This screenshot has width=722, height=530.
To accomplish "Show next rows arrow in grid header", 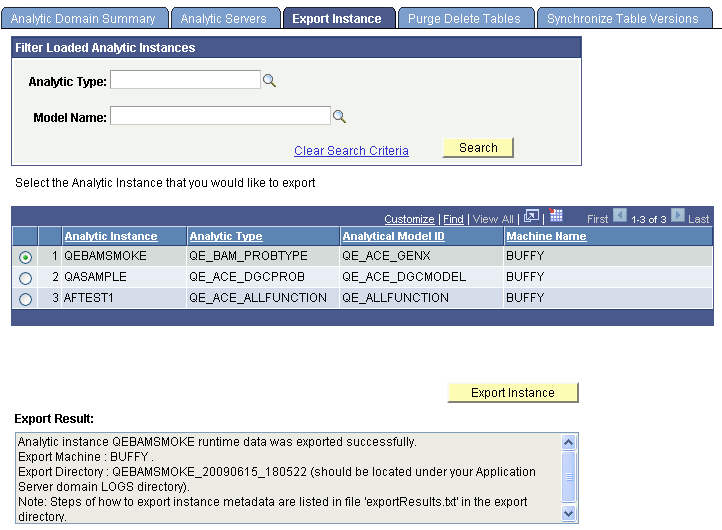I will [677, 215].
